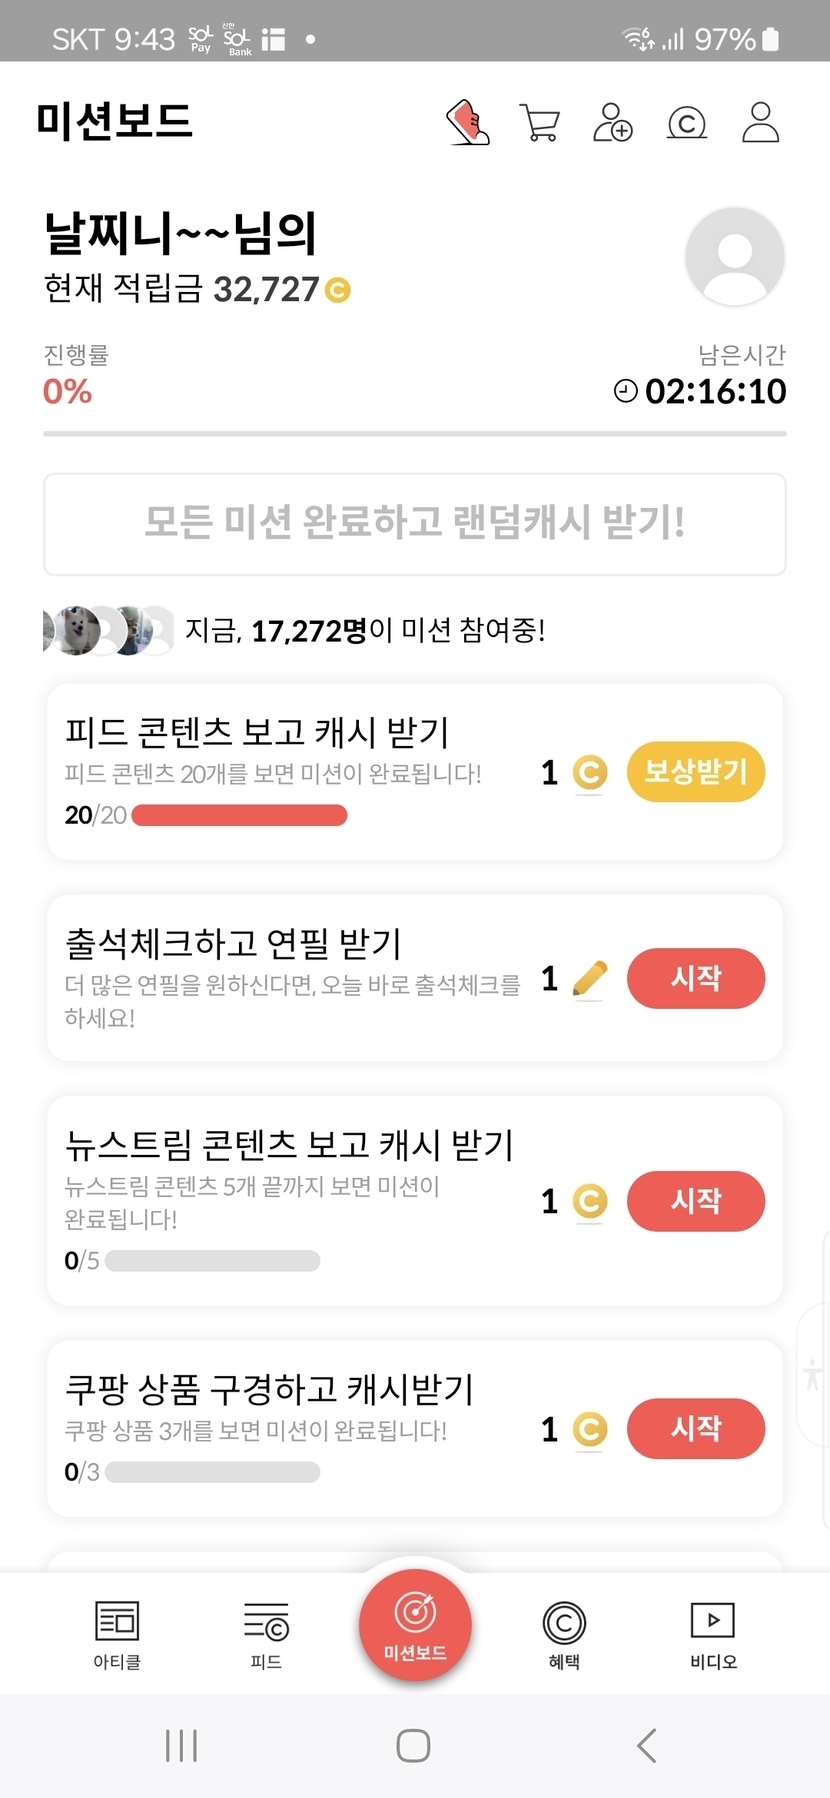The width and height of the screenshot is (830, 1798).
Task: Start the 쿠팡 상품 구경 mission
Action: coord(696,1428)
